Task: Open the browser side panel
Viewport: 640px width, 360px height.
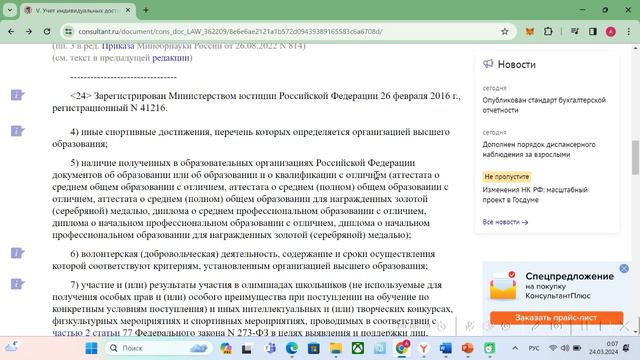Action: [x=593, y=31]
